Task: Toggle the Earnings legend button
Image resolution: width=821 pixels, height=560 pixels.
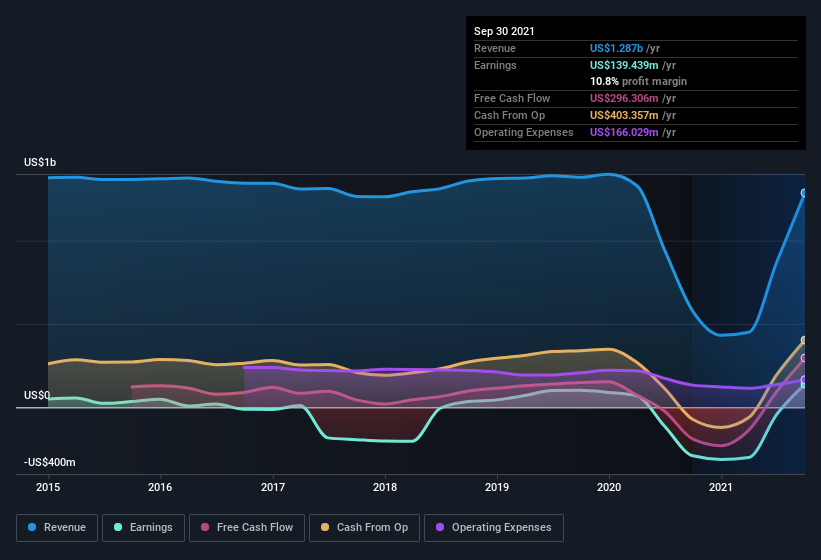Action: point(143,528)
